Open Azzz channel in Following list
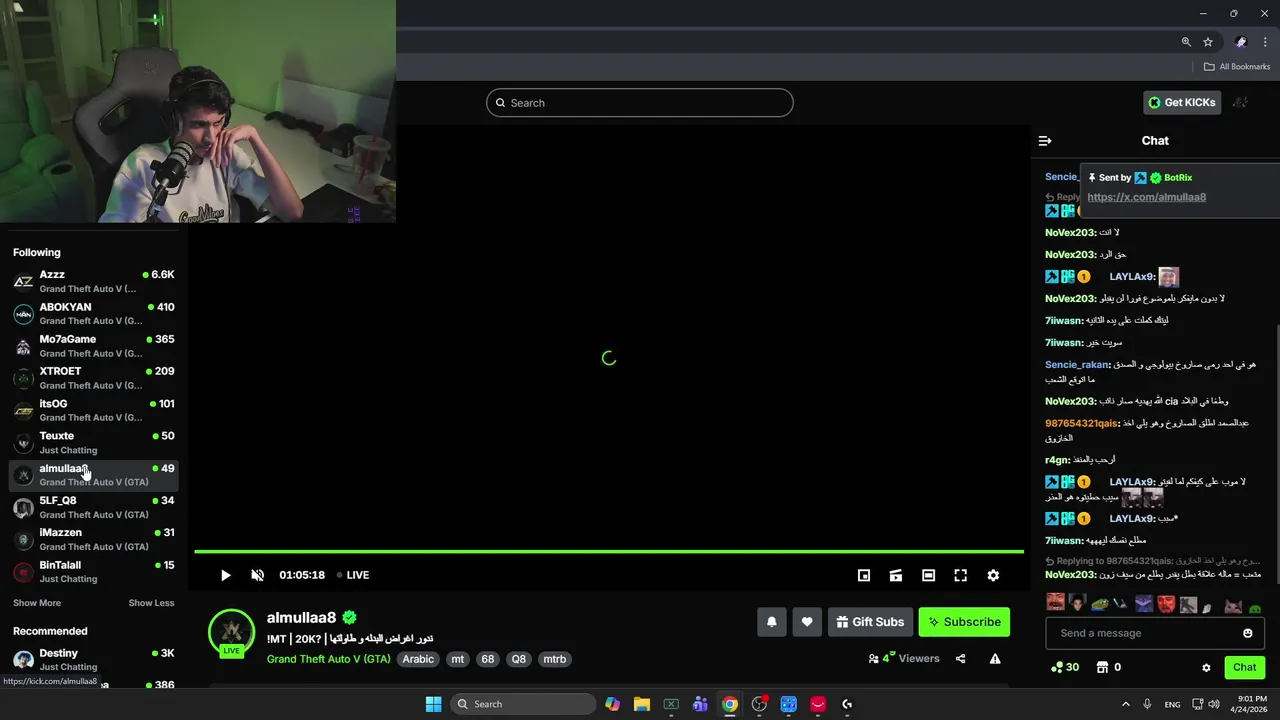 pyautogui.click(x=94, y=281)
